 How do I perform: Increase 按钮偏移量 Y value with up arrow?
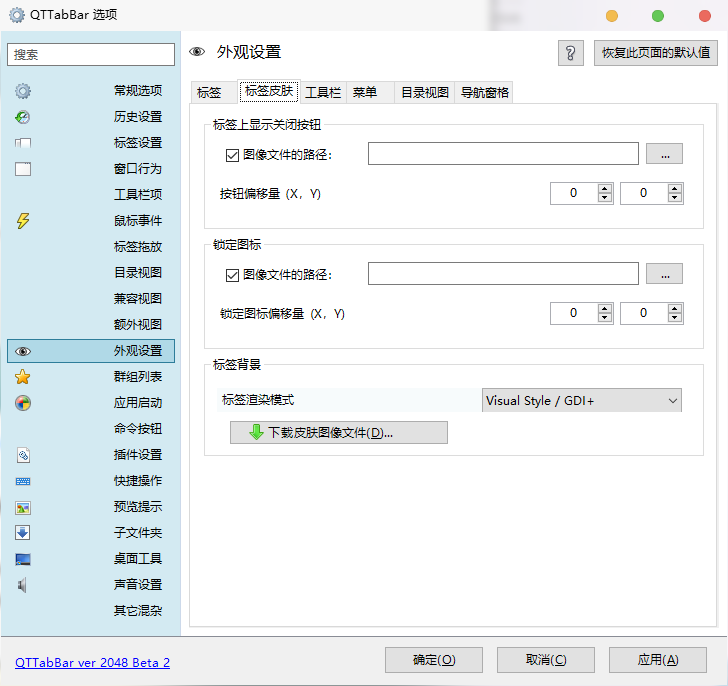(x=675, y=188)
